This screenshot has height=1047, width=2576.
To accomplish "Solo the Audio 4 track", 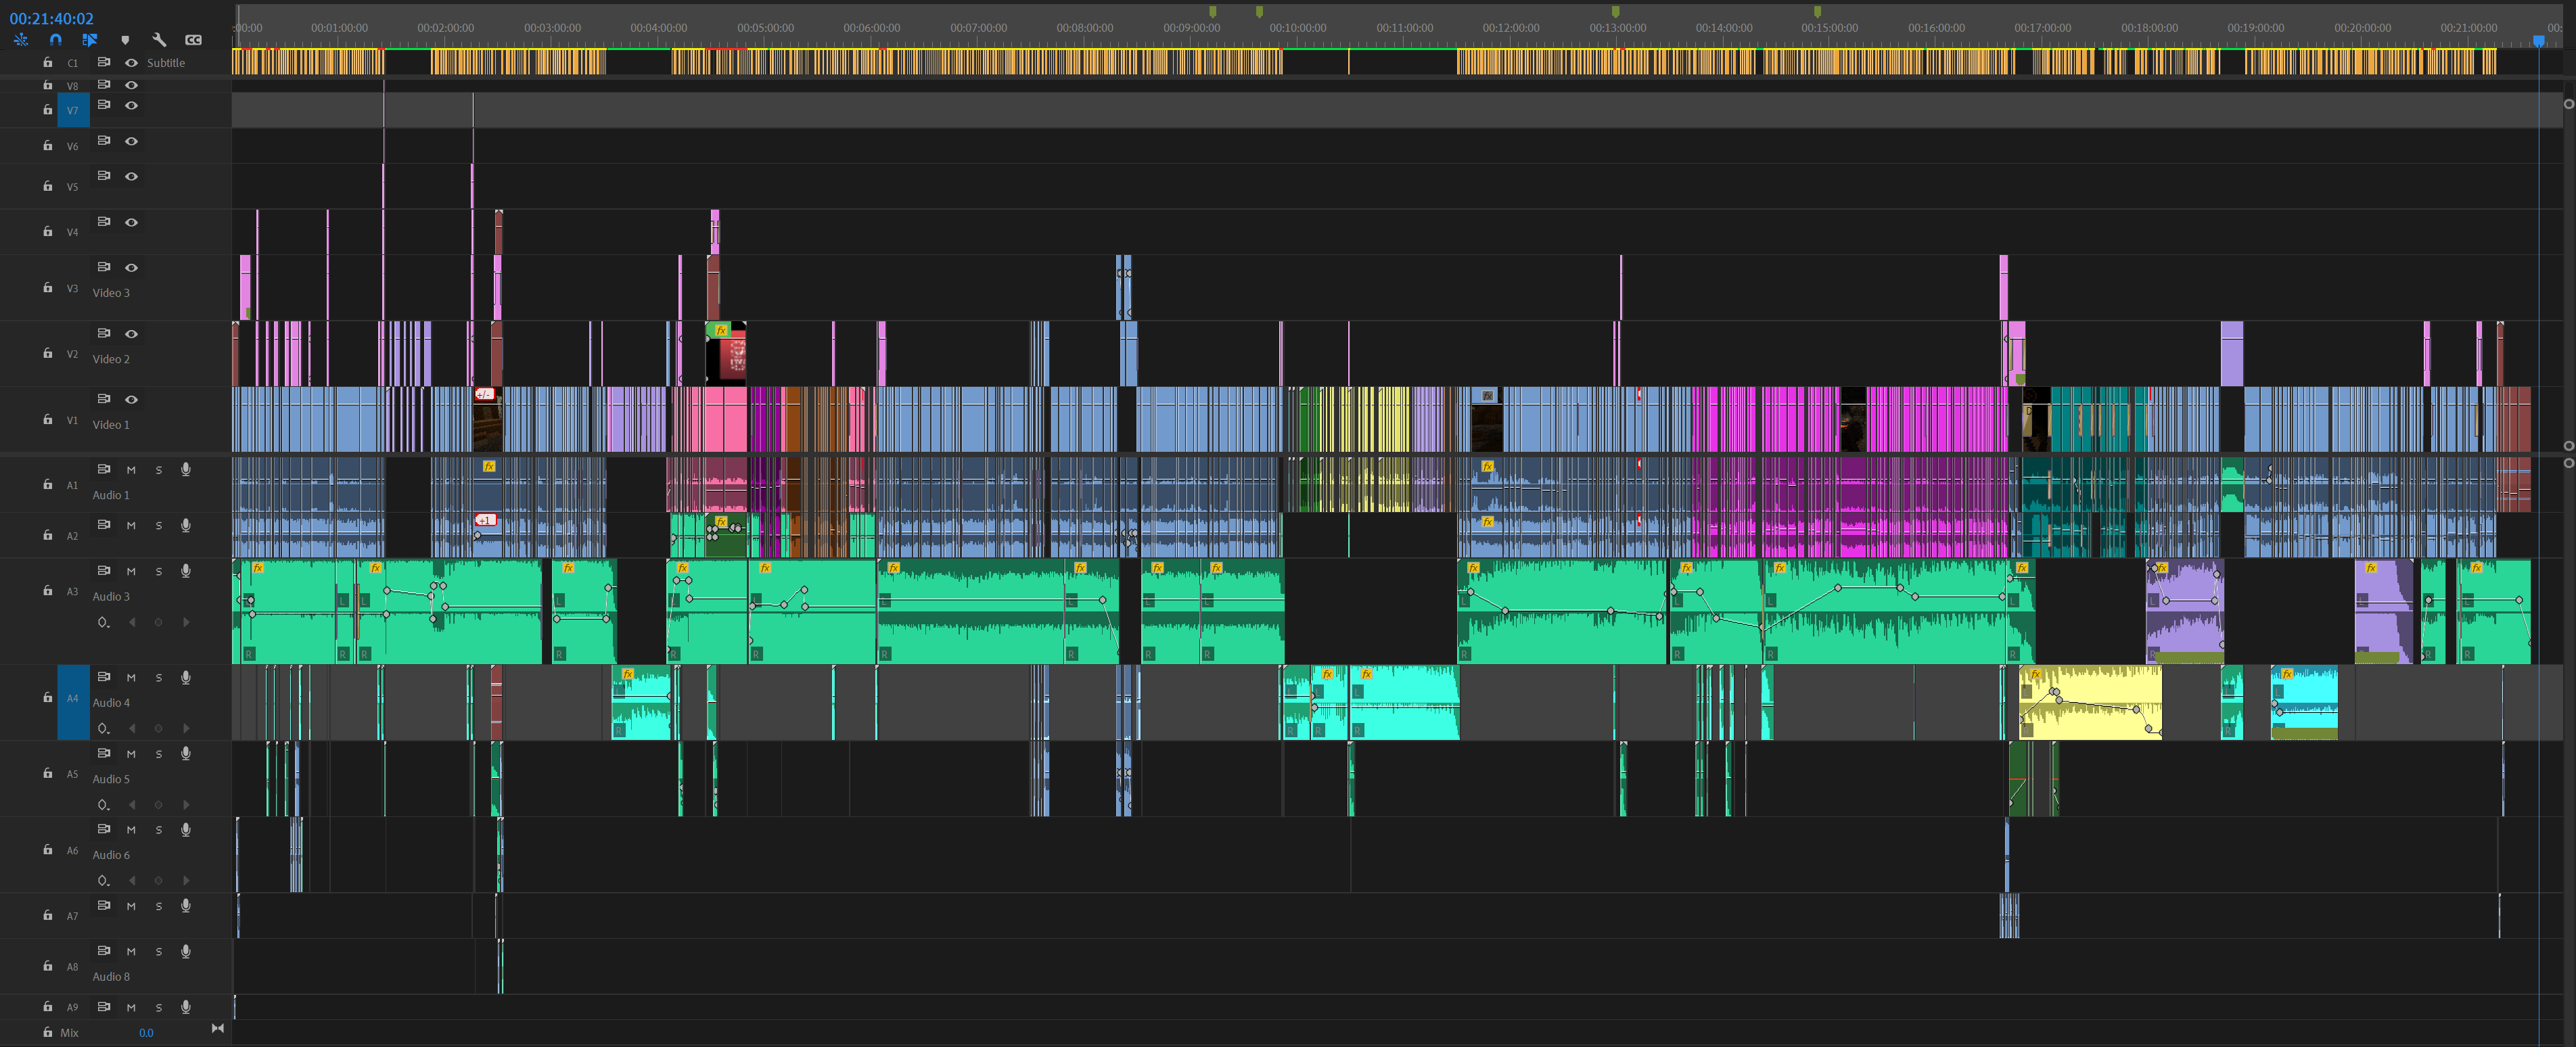I will pos(158,677).
